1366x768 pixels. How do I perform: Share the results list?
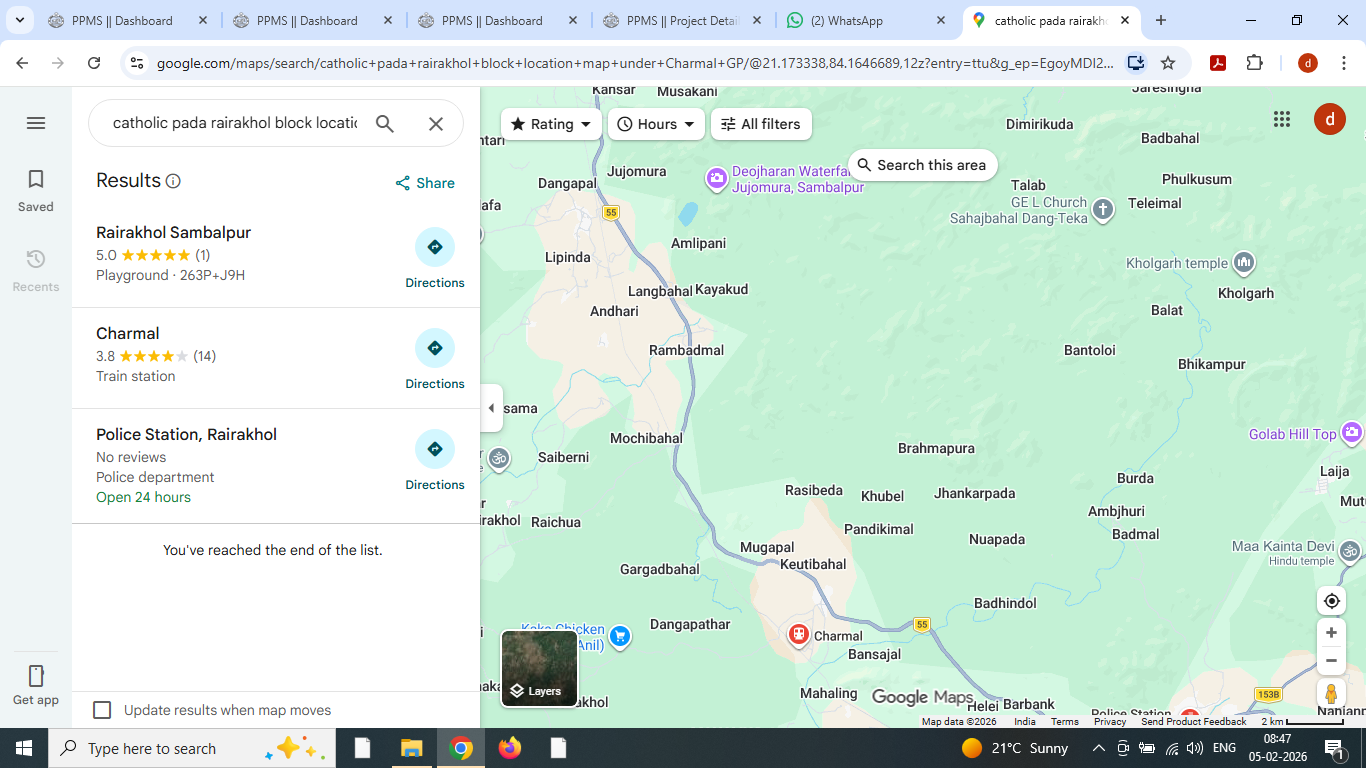pos(425,183)
